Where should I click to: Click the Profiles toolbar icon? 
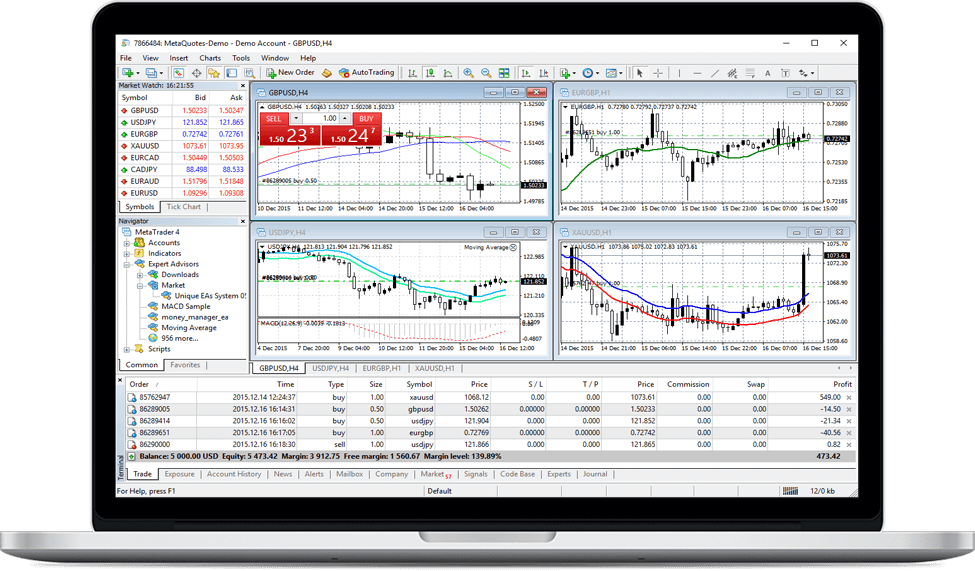151,73
